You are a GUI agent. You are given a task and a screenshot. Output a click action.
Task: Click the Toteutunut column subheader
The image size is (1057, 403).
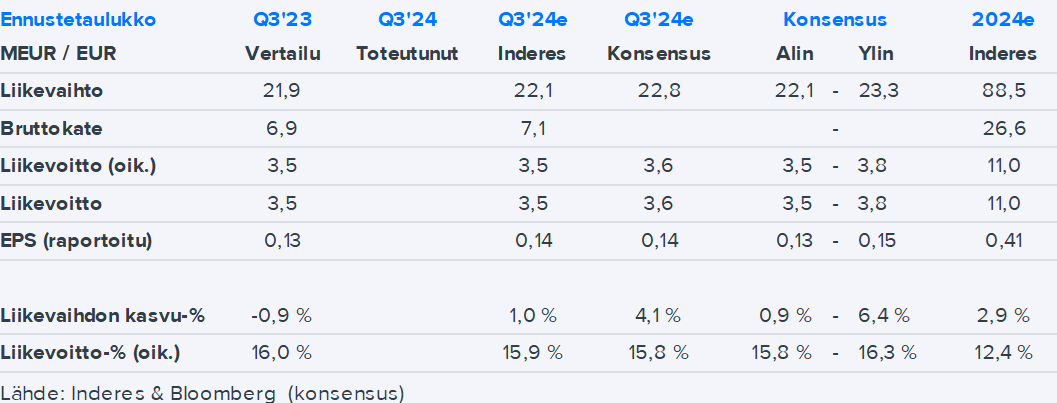407,54
